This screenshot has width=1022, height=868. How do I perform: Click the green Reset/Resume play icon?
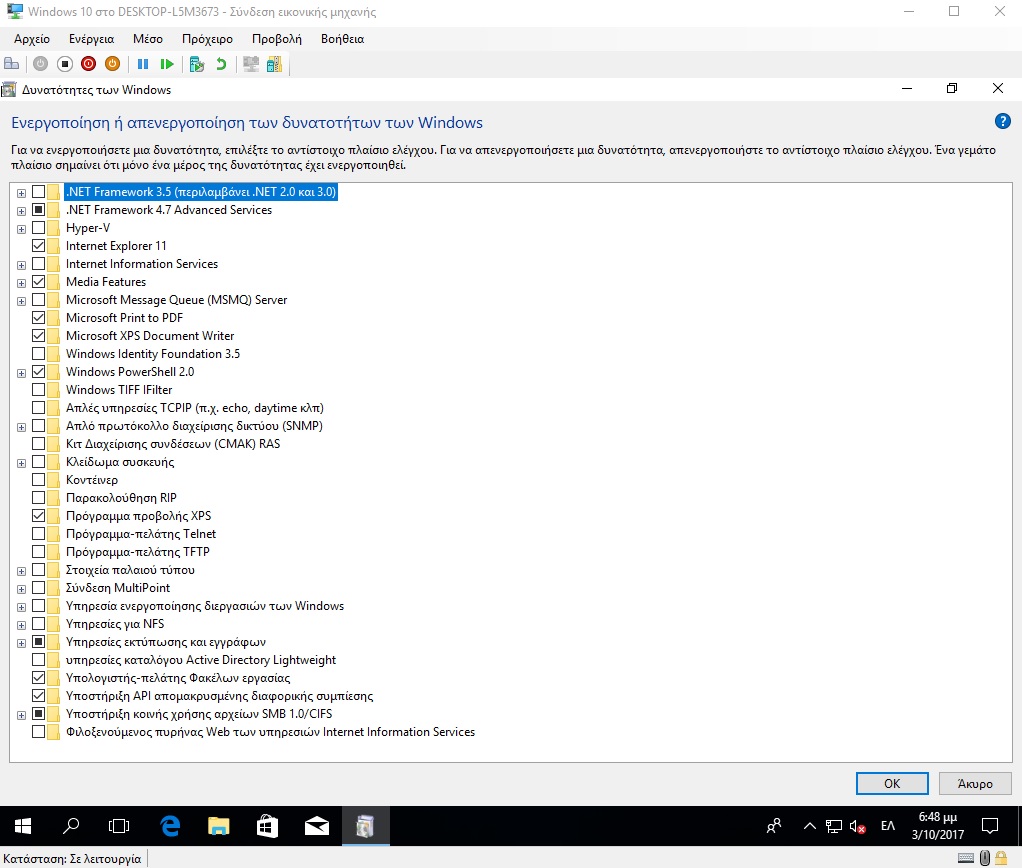(167, 64)
